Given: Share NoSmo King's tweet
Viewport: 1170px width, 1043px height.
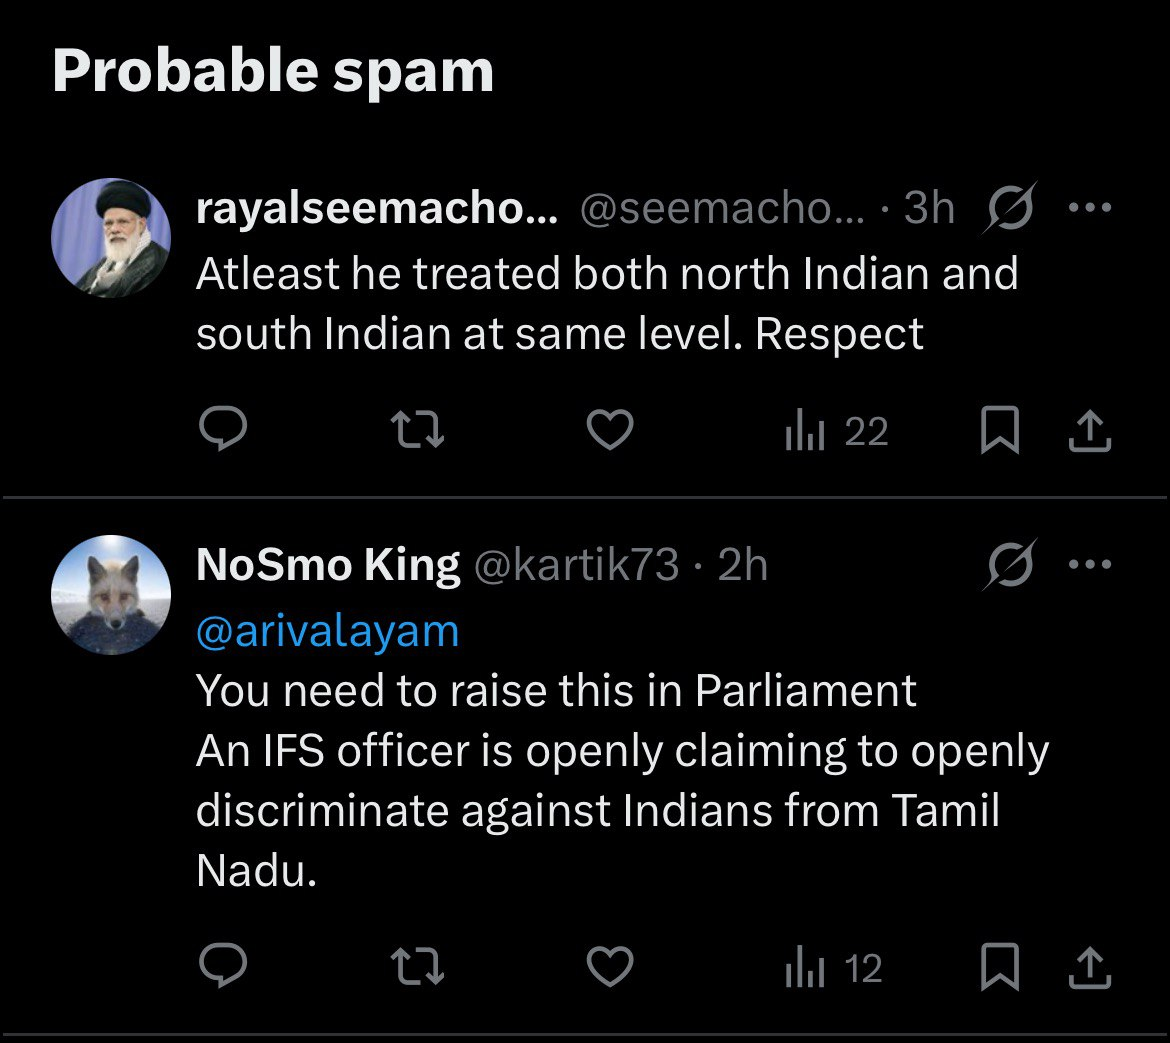Looking at the screenshot, I should point(1090,967).
